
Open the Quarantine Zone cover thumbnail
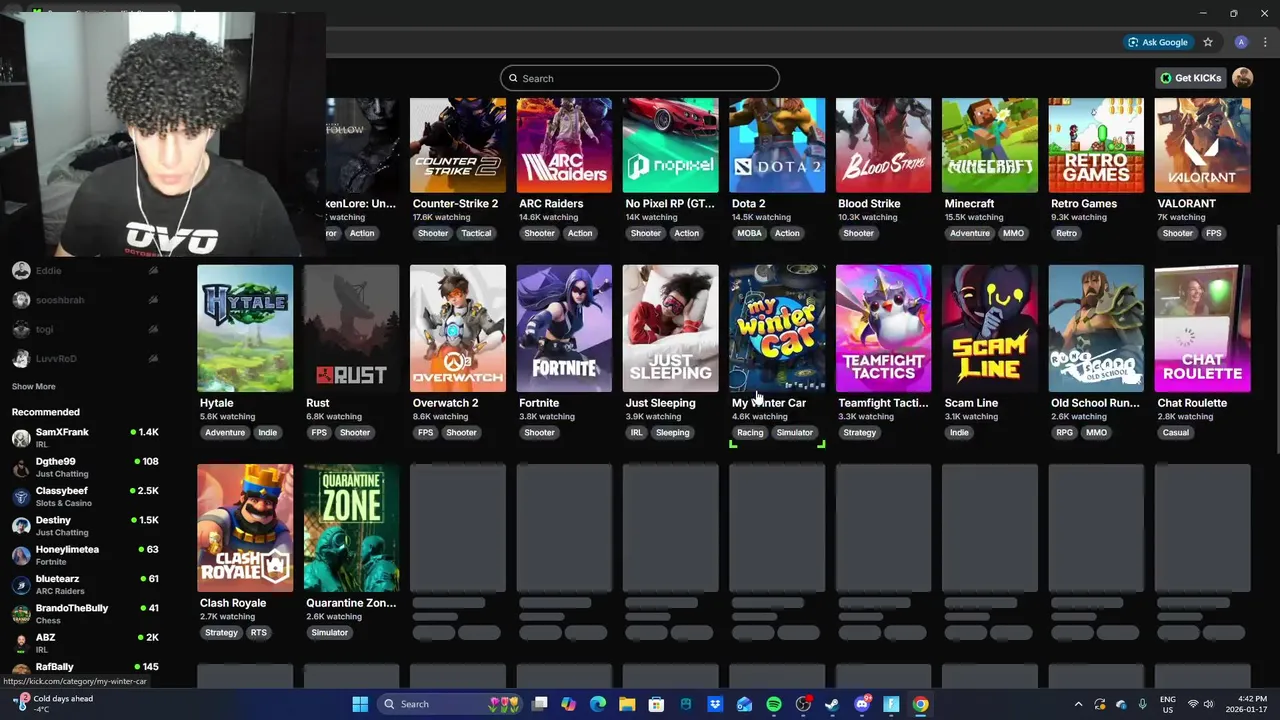click(x=351, y=528)
